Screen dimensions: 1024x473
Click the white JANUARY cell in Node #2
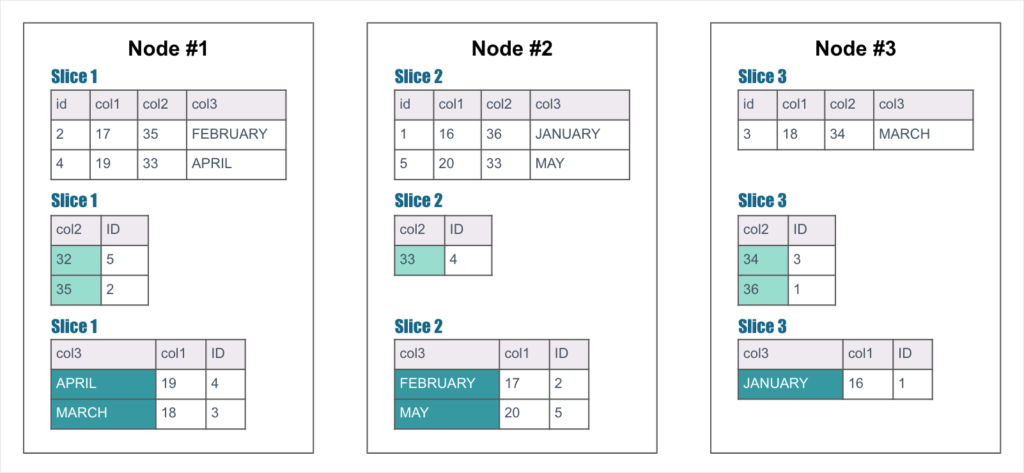point(579,134)
